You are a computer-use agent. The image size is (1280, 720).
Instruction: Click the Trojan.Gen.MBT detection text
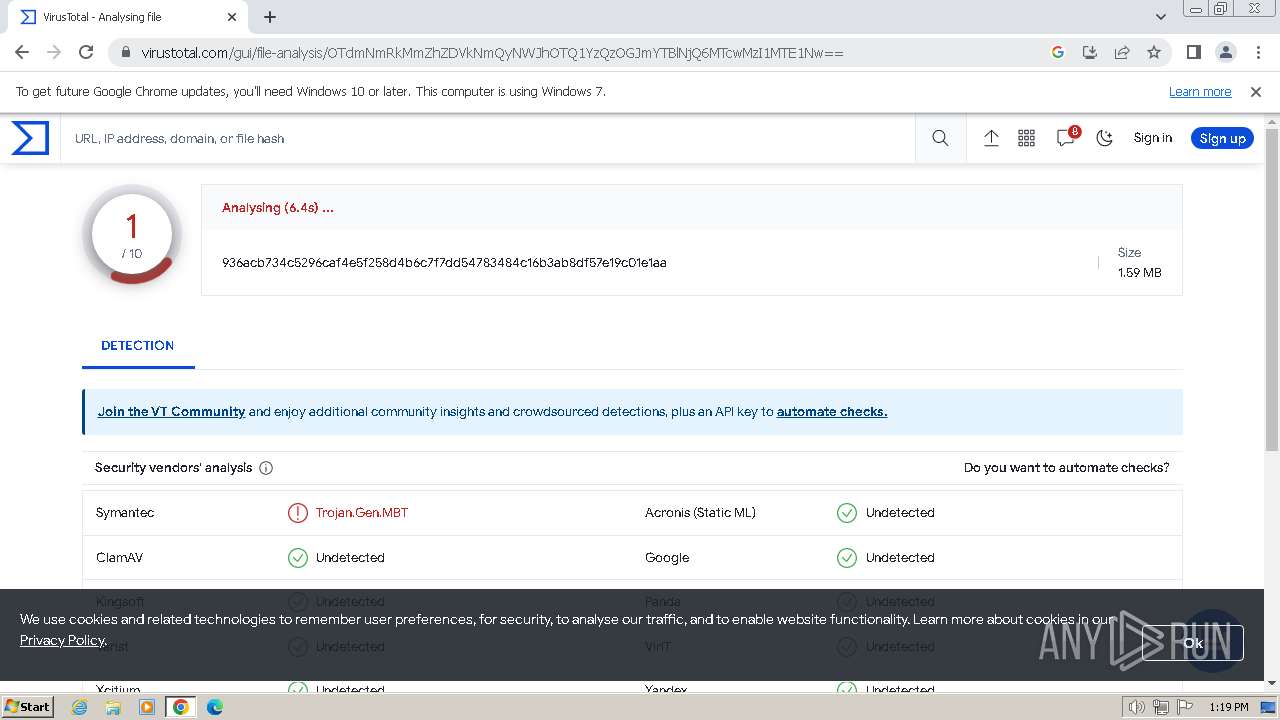(362, 512)
